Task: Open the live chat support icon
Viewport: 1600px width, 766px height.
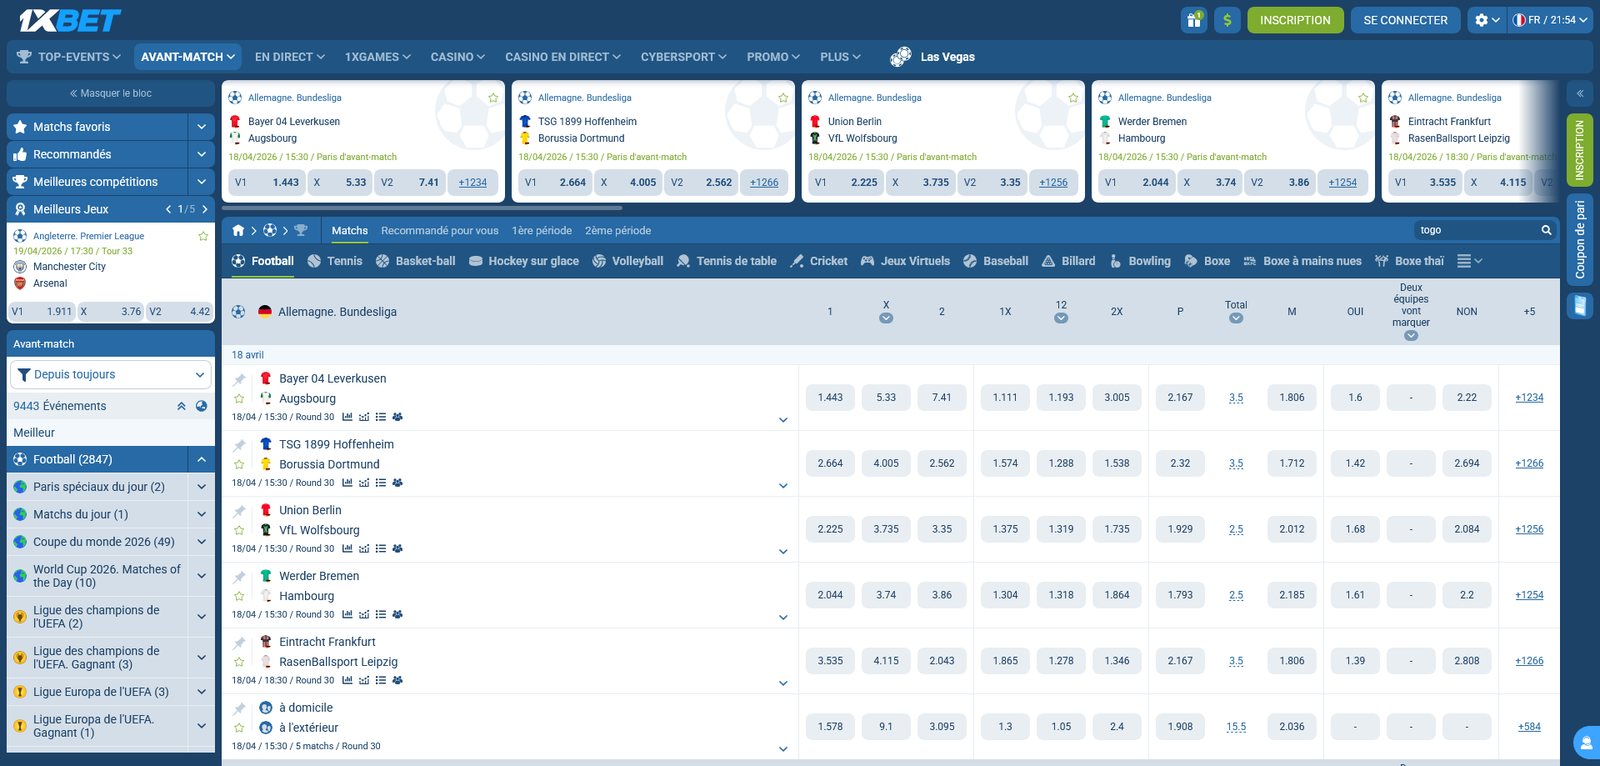Action: tap(1586, 743)
